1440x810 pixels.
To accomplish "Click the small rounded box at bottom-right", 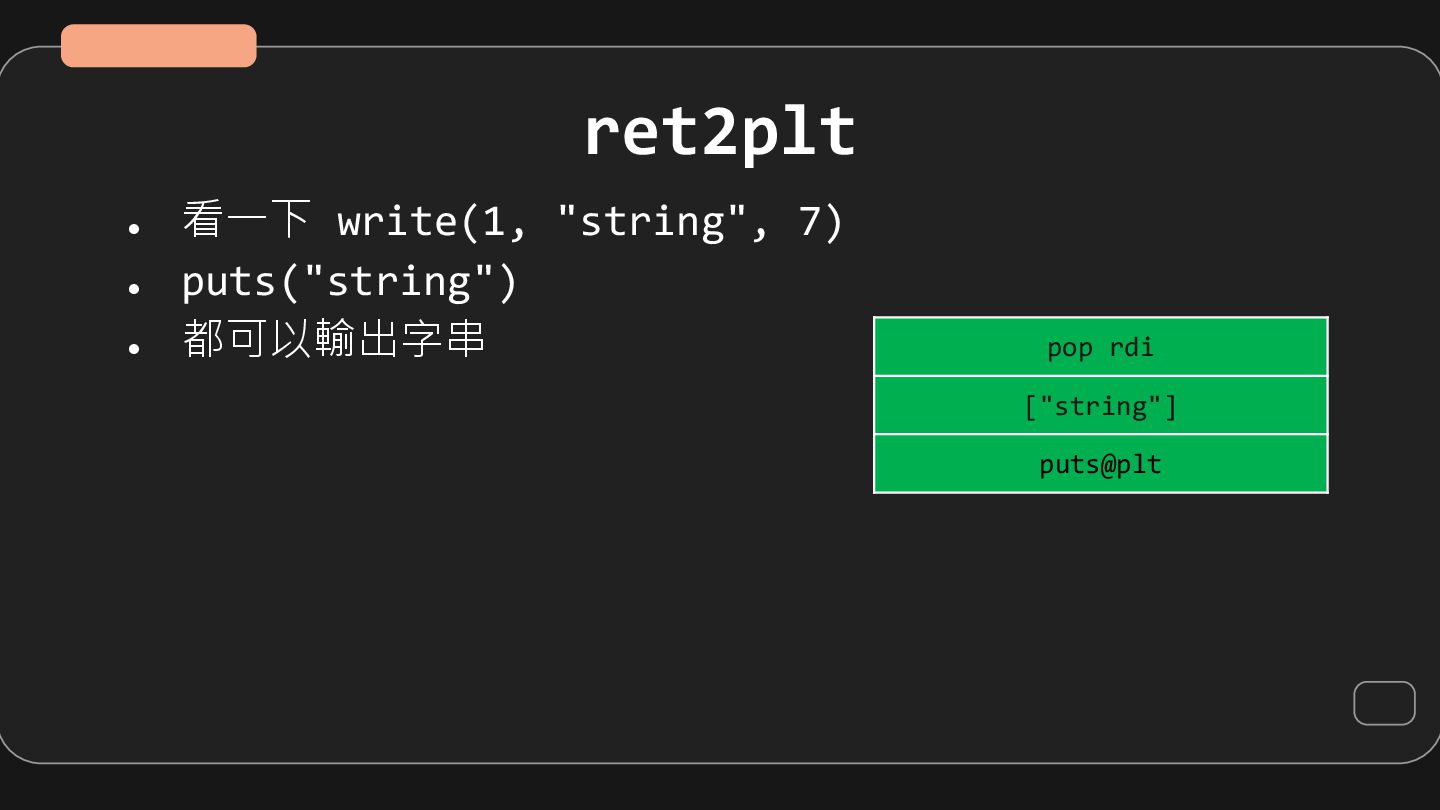I will click(1384, 703).
